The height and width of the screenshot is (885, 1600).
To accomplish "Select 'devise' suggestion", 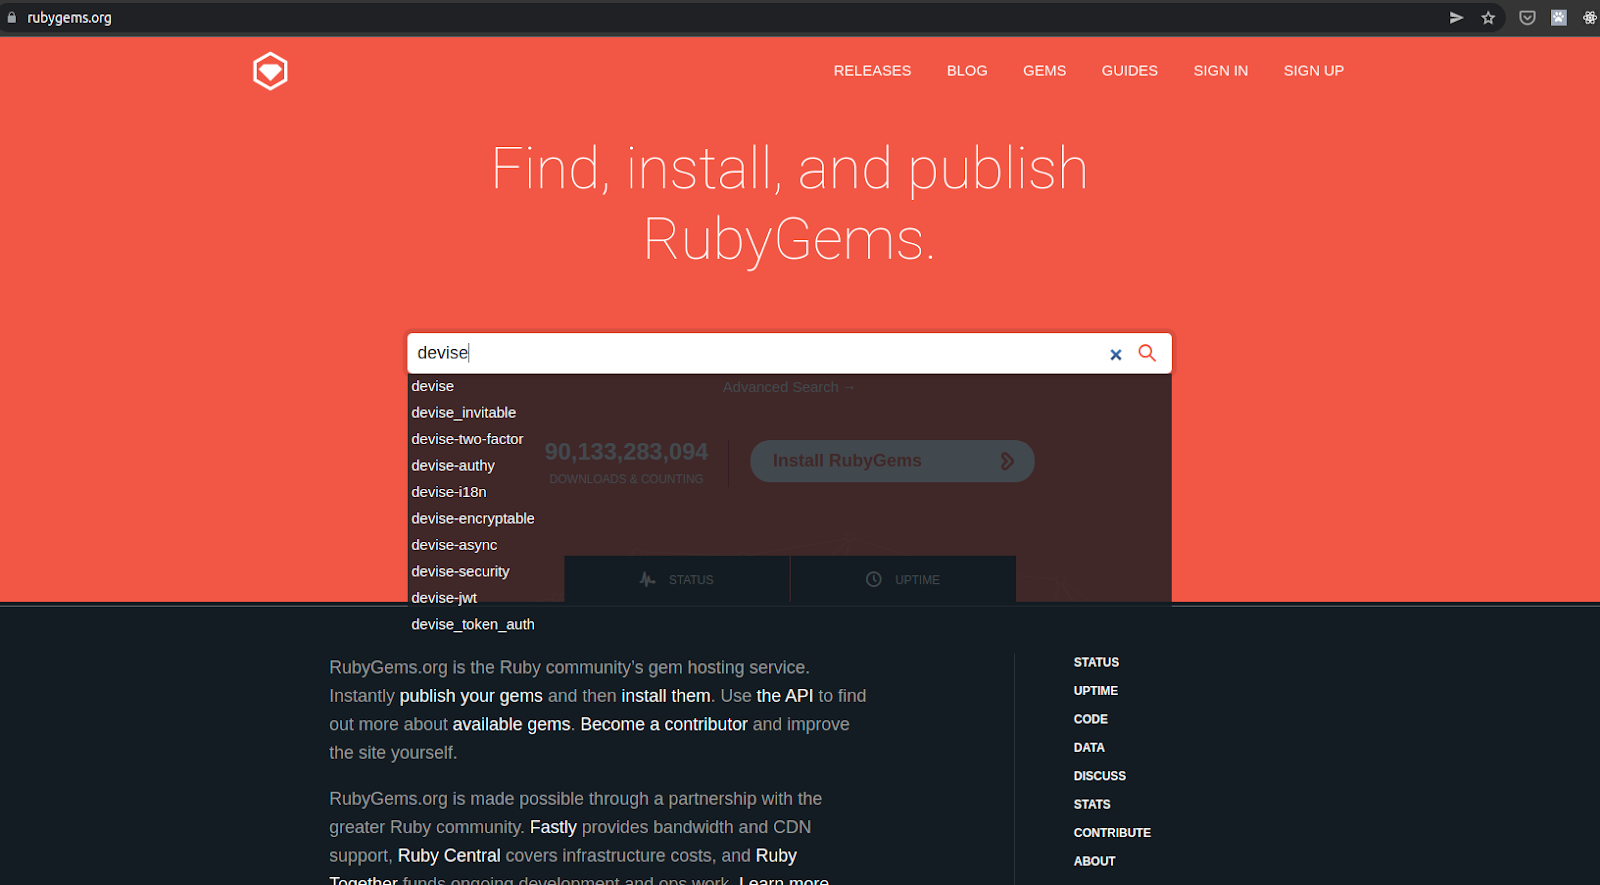I will (432, 386).
